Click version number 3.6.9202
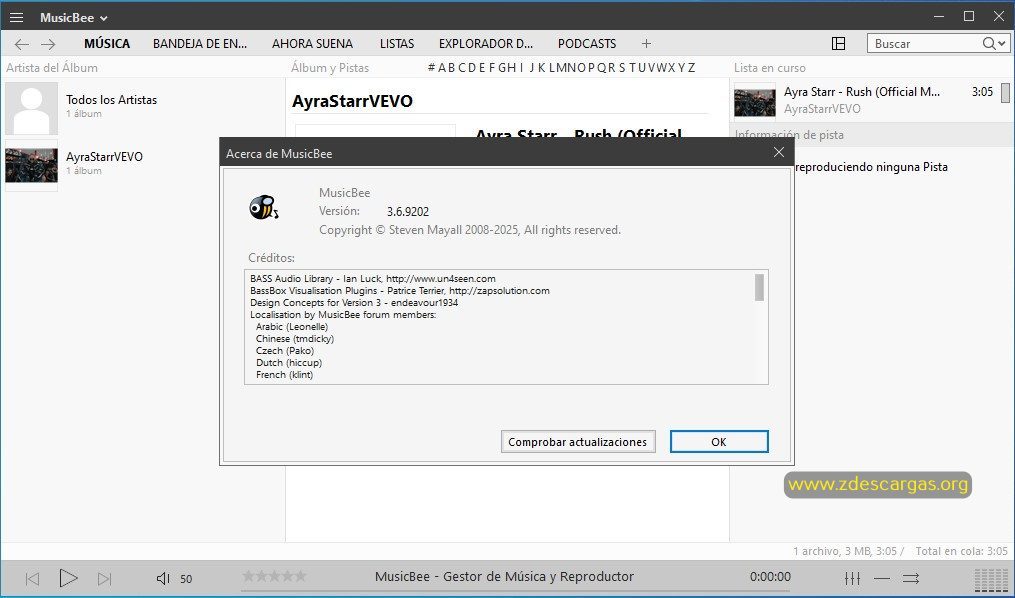1015x598 pixels. [408, 212]
